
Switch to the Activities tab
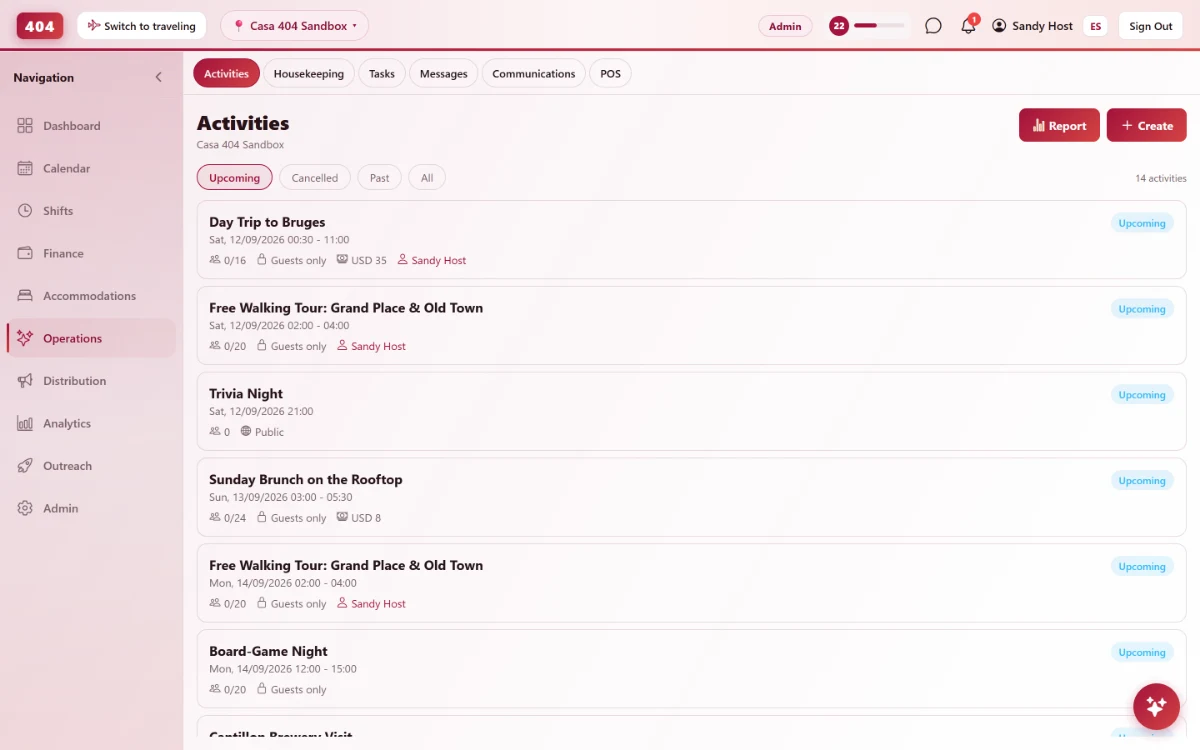point(226,73)
